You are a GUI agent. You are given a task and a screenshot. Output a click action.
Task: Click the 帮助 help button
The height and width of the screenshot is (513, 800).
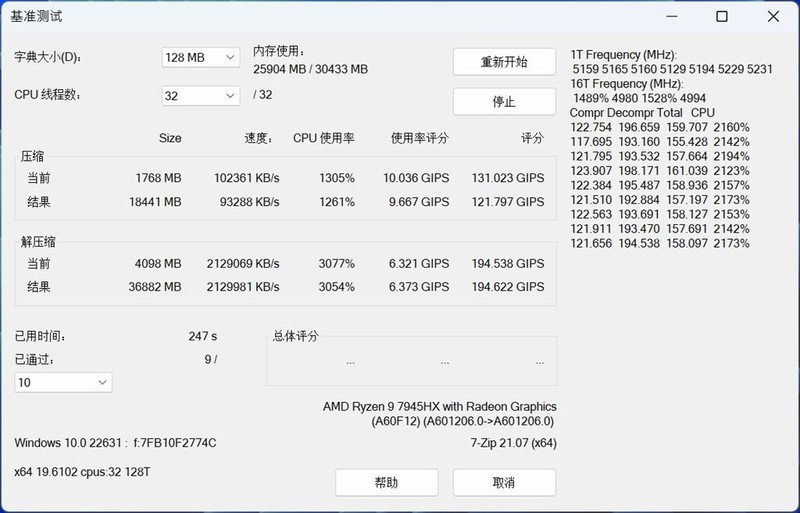[x=387, y=482]
